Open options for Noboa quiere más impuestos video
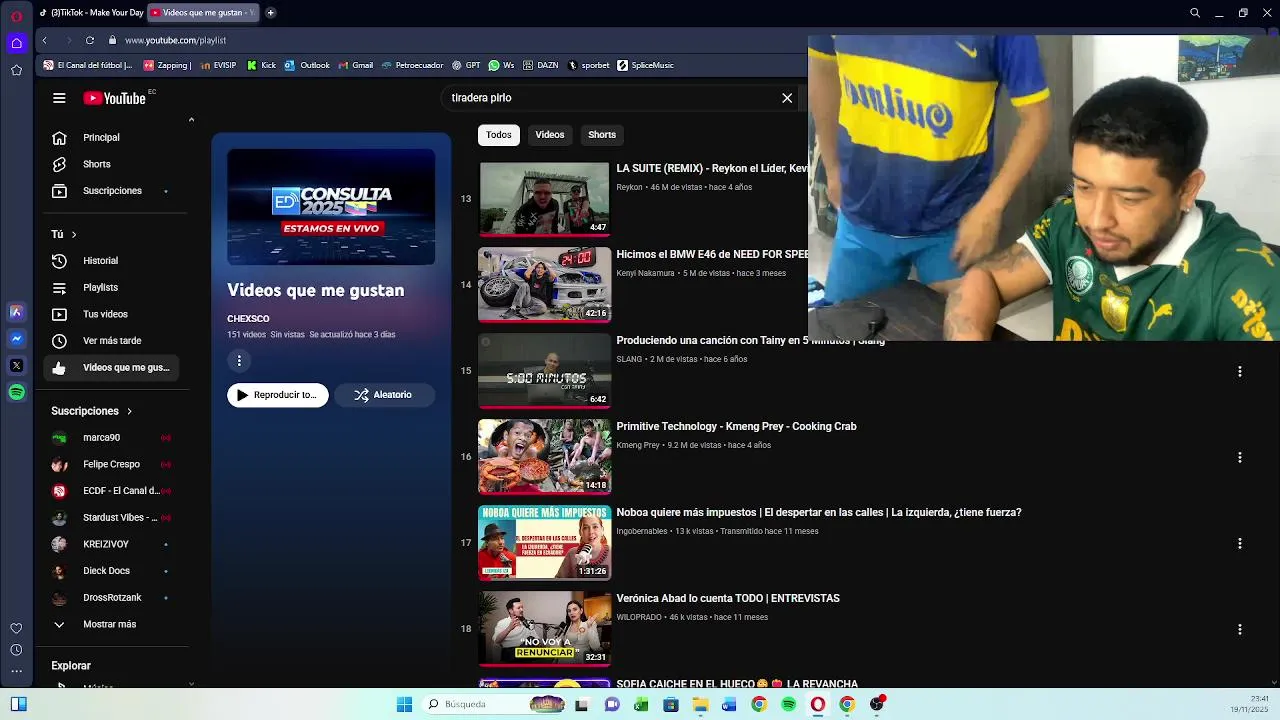The height and width of the screenshot is (720, 1280). 1239,543
